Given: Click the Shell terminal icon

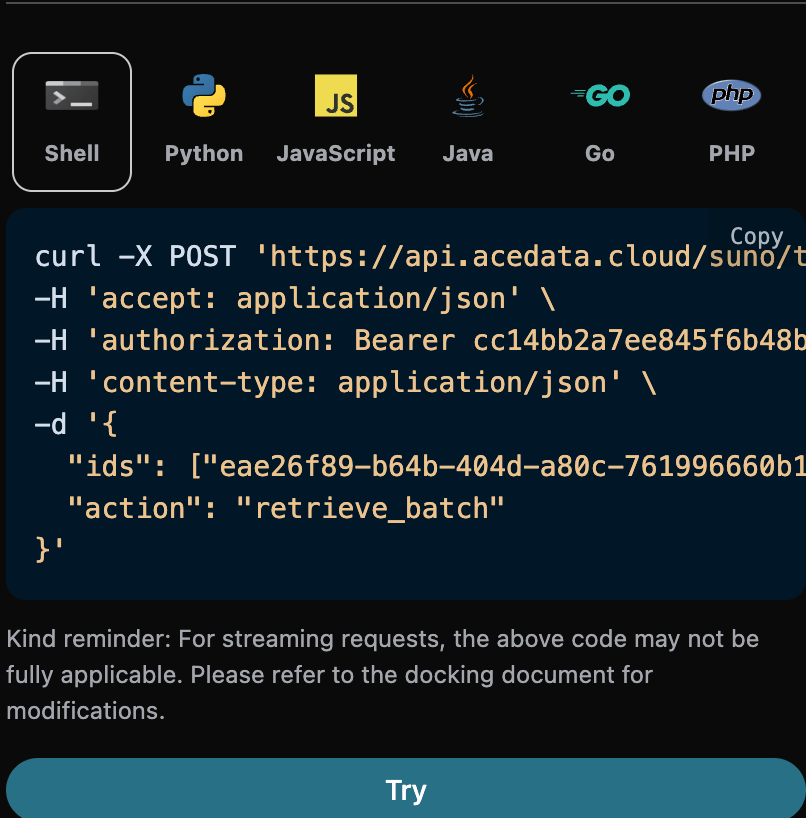Looking at the screenshot, I should (72, 97).
